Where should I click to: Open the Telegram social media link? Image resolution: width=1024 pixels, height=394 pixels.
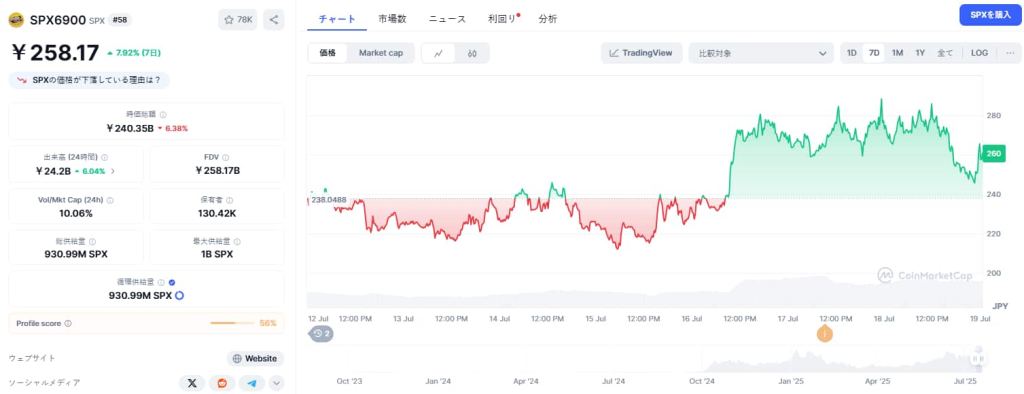pos(252,383)
